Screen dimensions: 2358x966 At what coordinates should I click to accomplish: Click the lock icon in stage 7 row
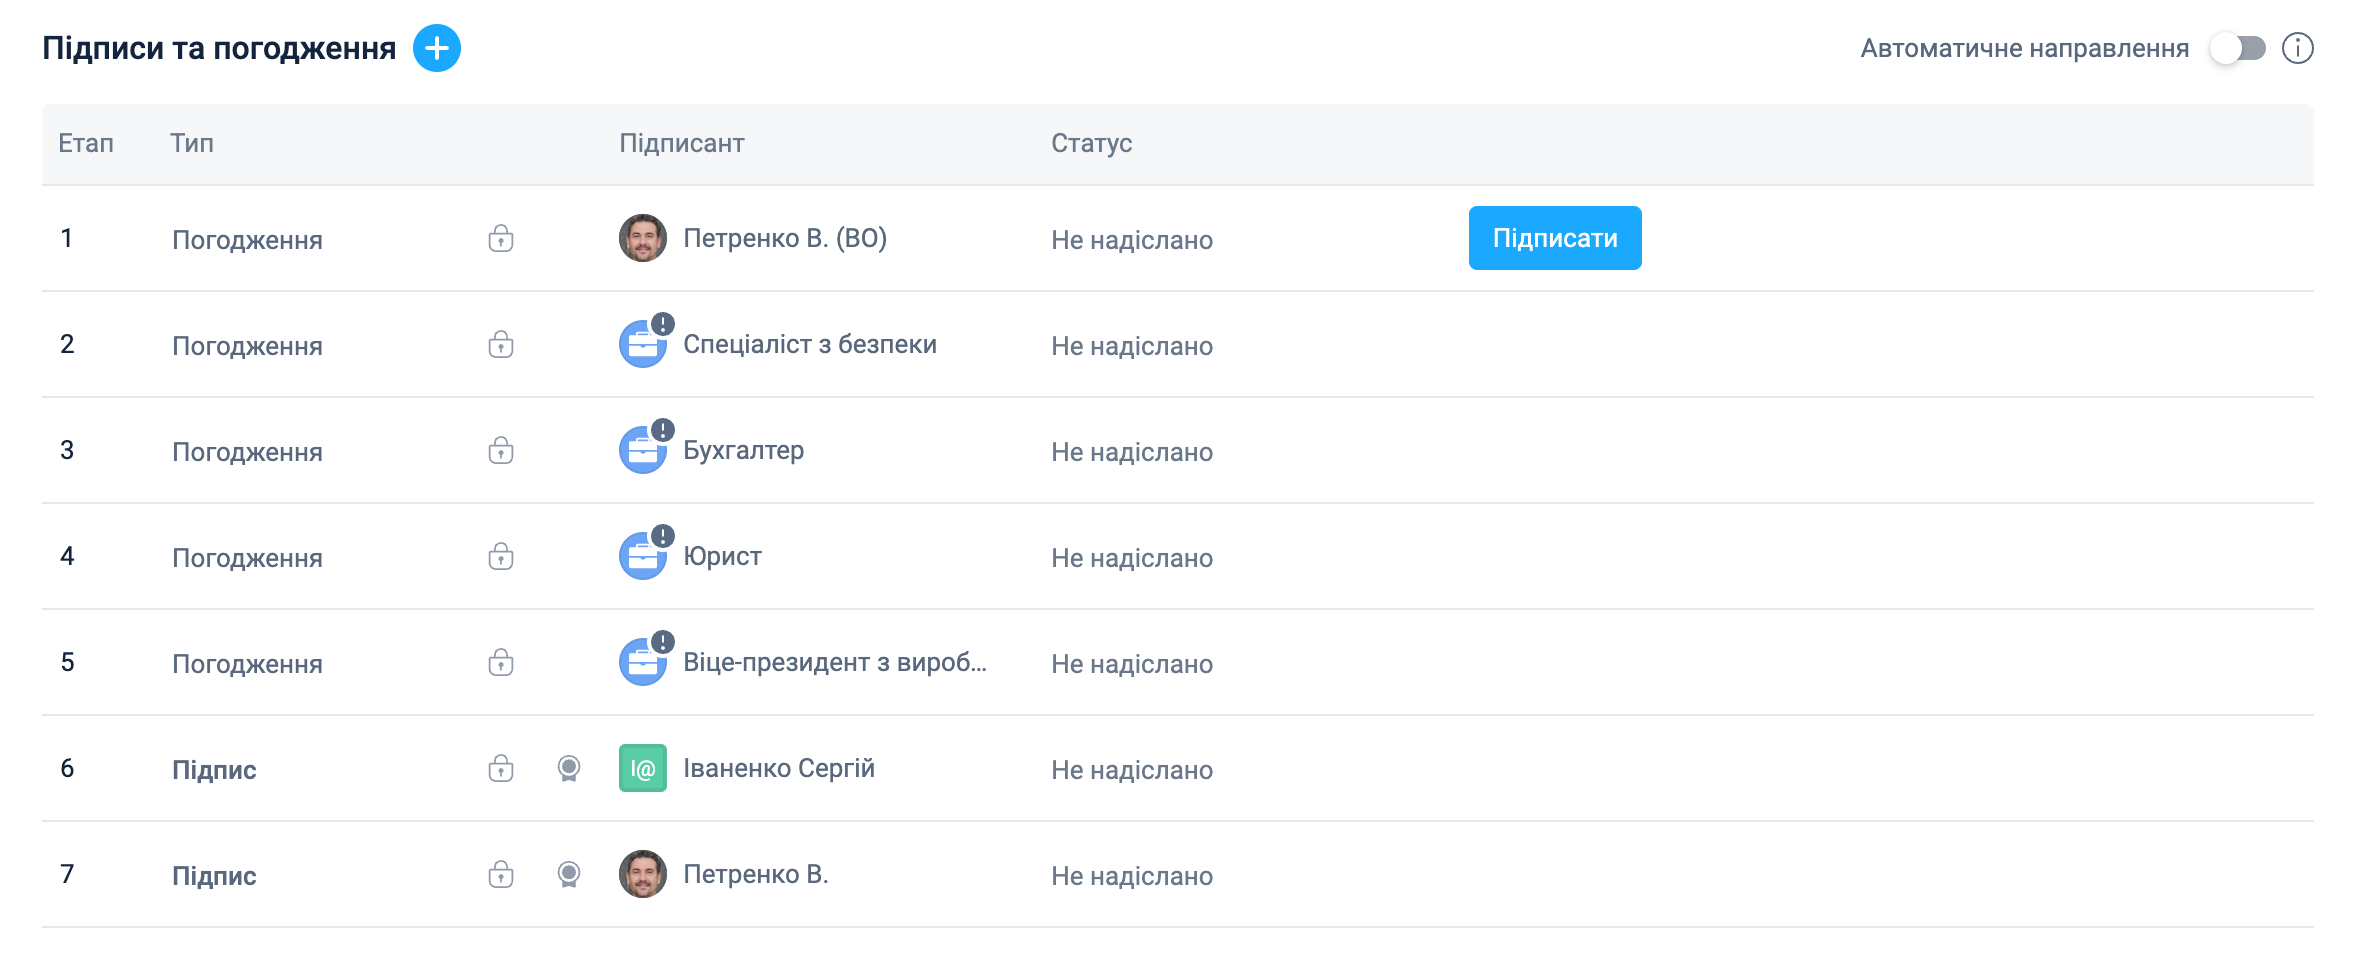[501, 874]
